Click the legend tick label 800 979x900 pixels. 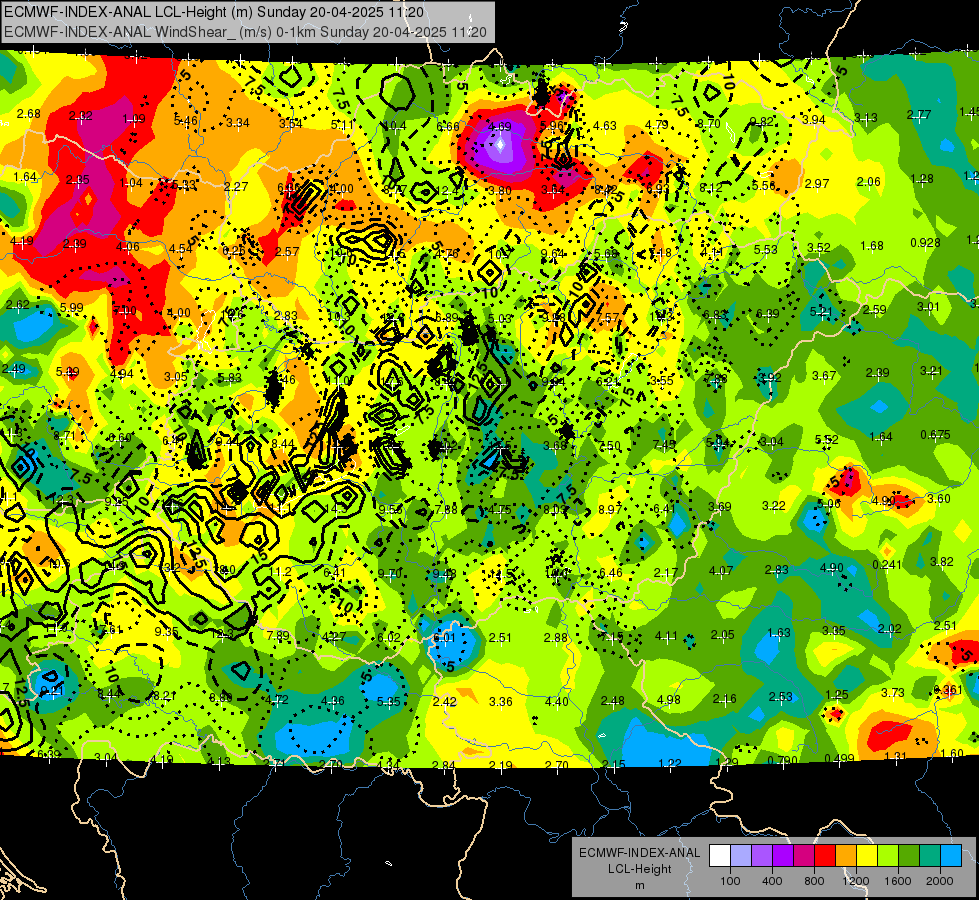point(814,881)
